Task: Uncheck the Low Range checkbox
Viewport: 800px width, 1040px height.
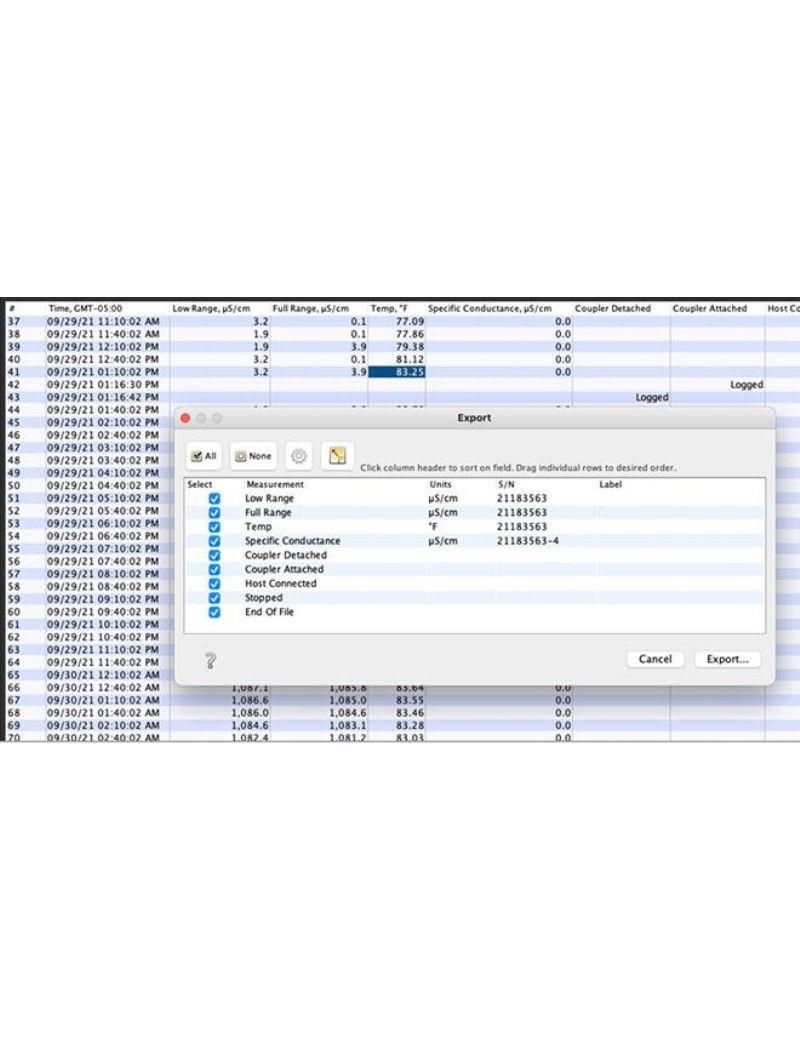Action: [214, 498]
